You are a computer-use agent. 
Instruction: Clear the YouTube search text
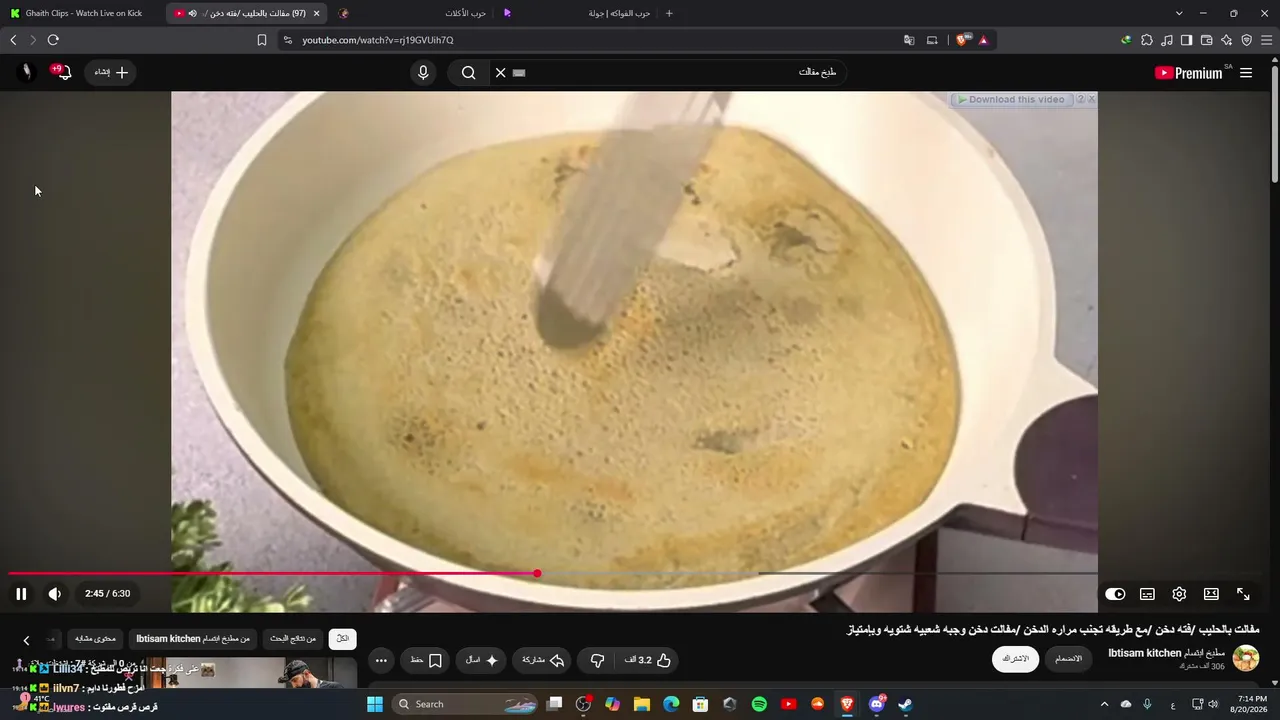point(501,72)
